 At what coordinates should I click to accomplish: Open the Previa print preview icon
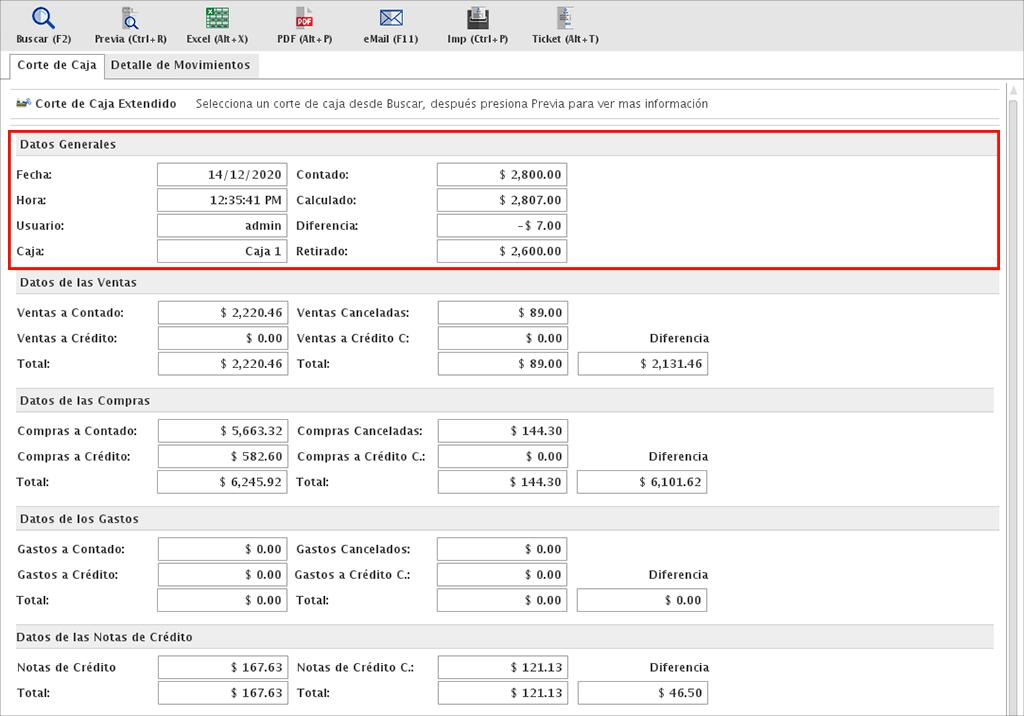pos(130,18)
